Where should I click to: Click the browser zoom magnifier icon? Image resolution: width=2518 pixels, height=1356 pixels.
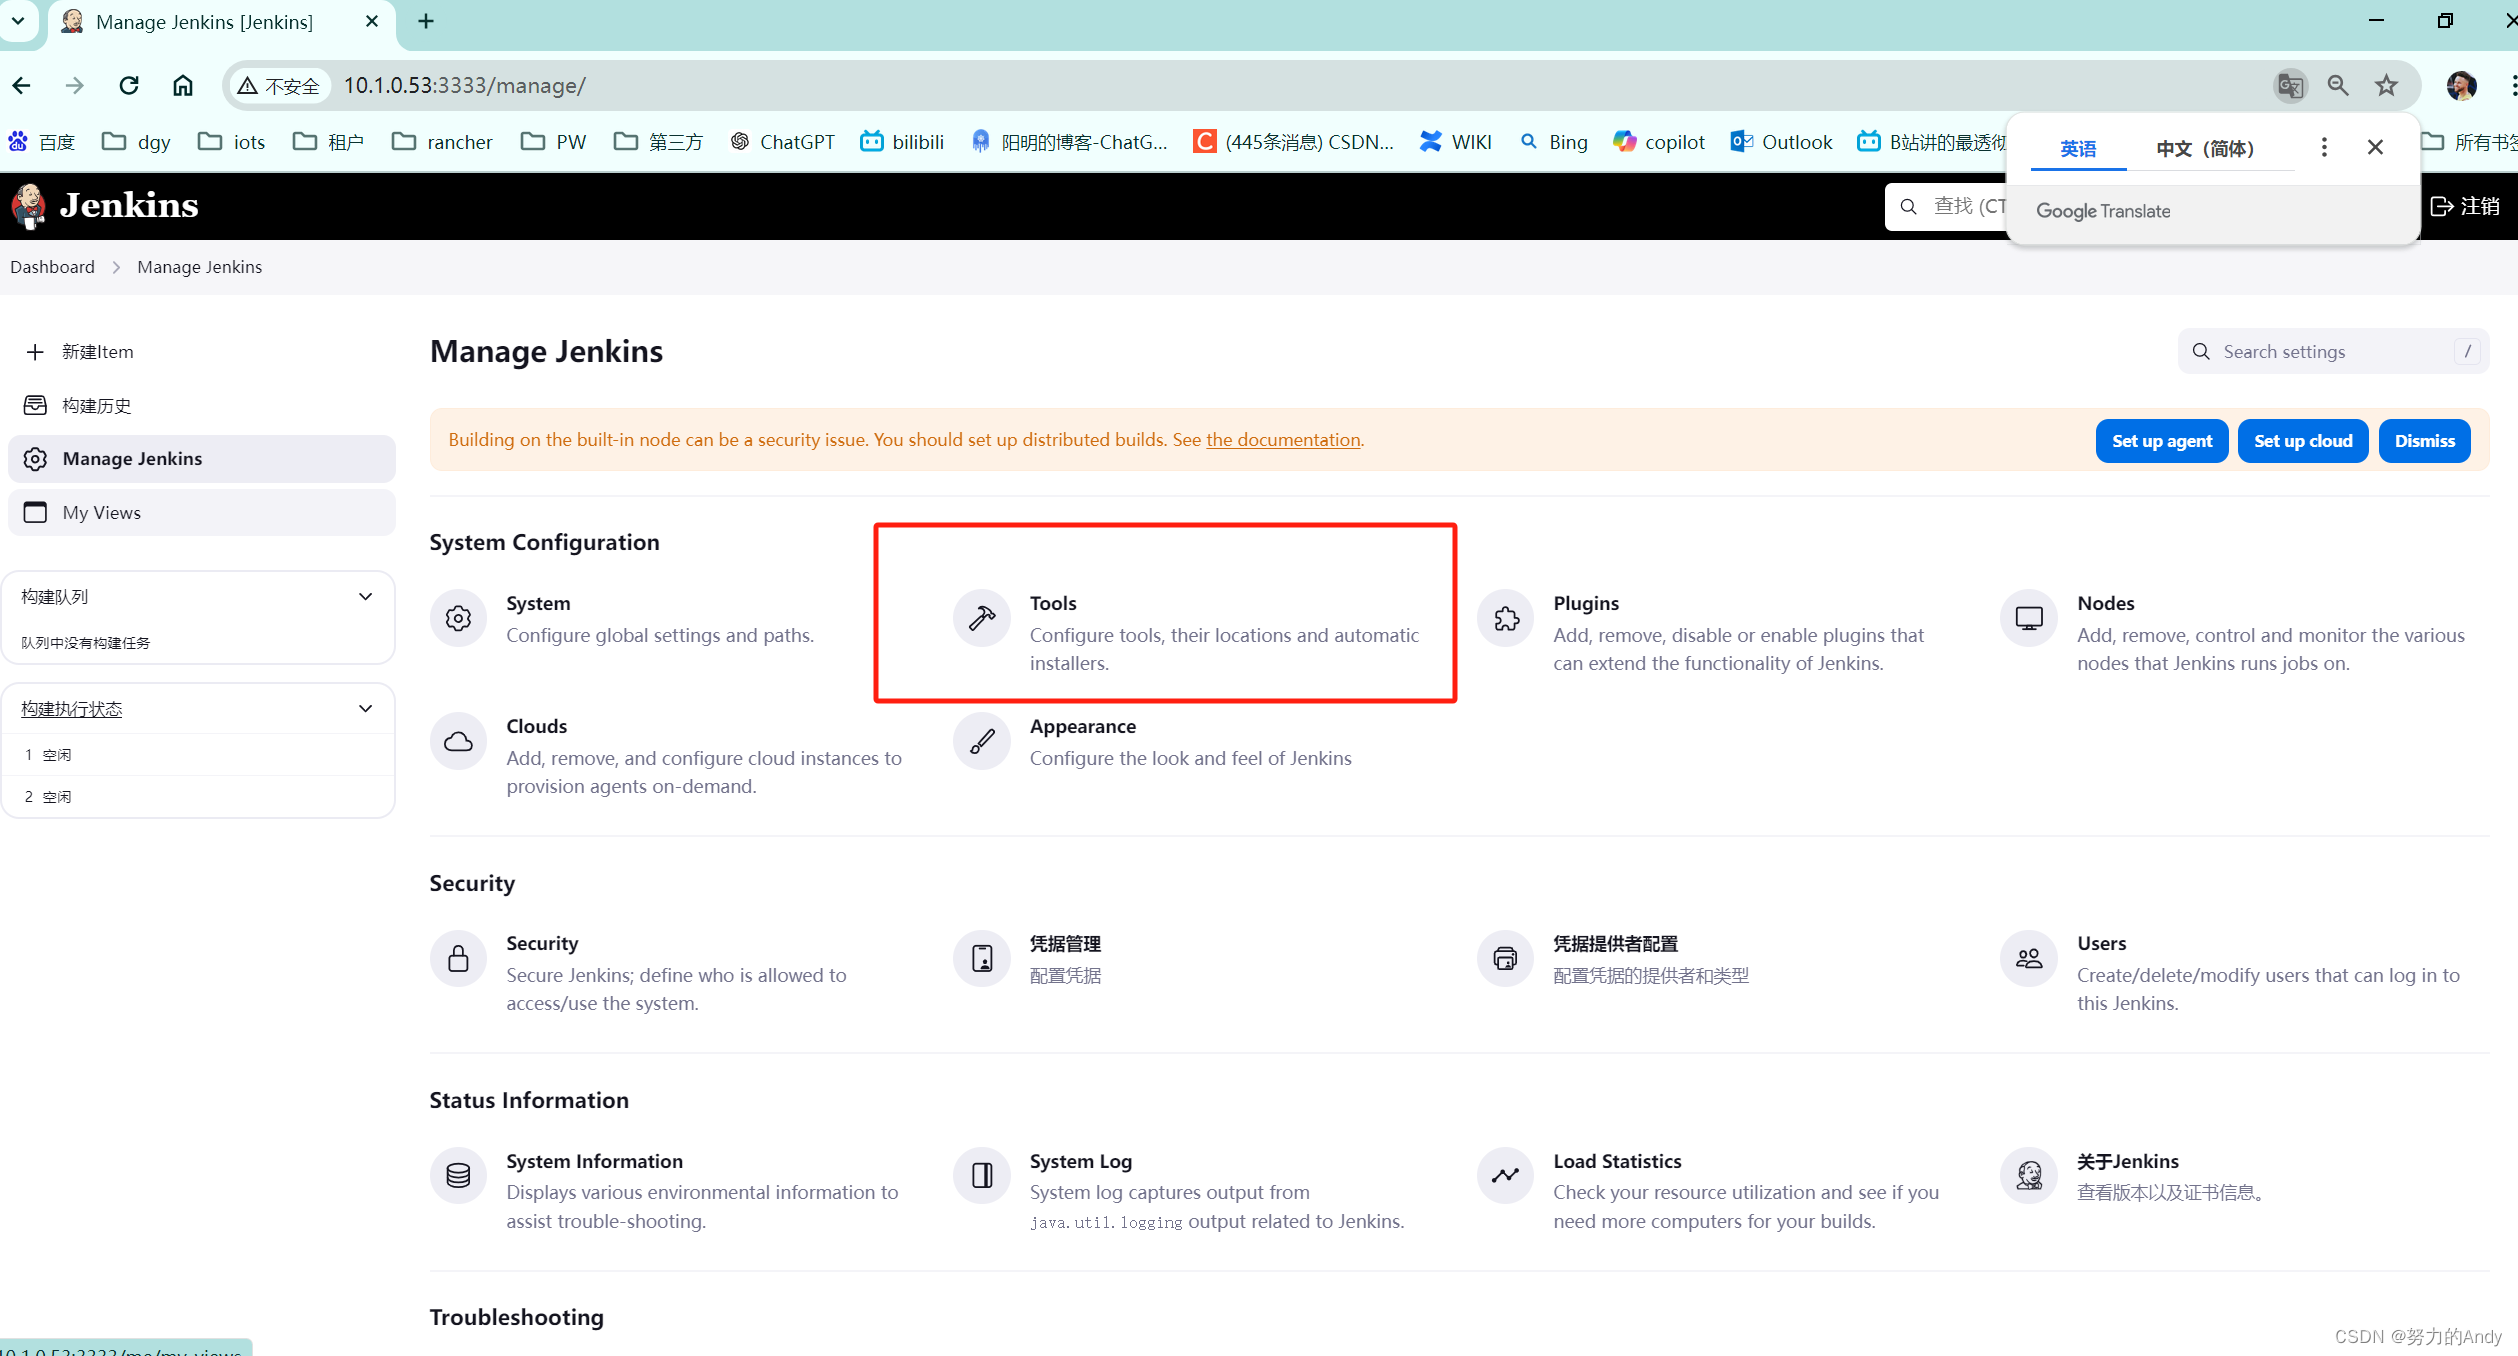(2338, 86)
